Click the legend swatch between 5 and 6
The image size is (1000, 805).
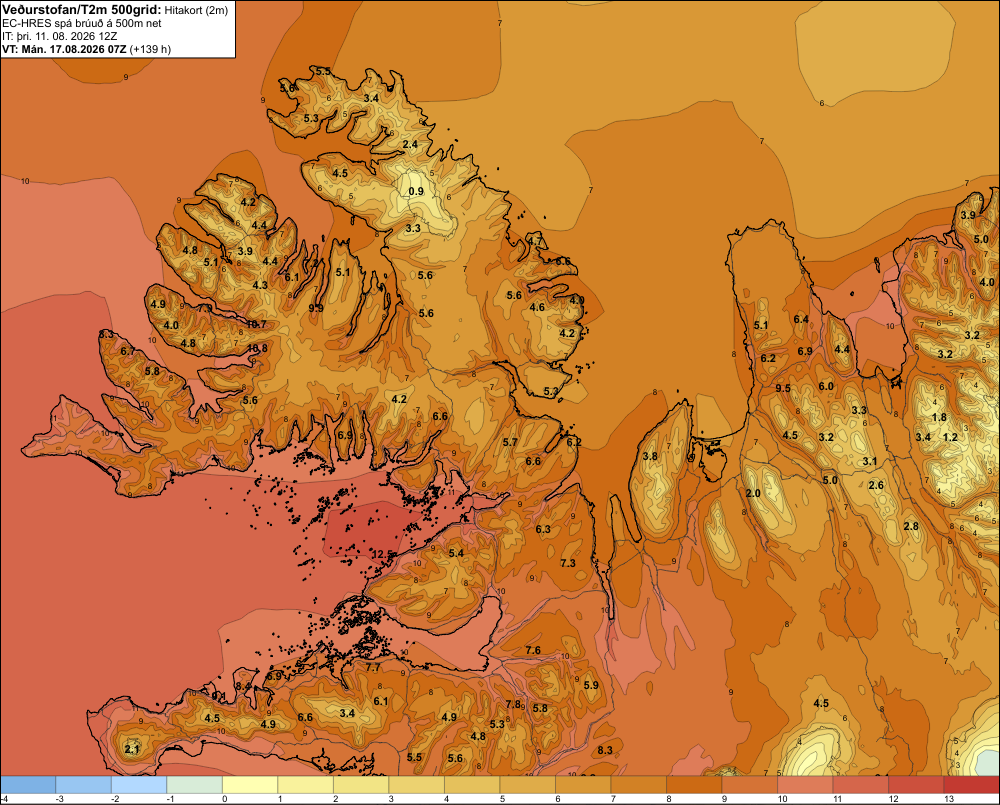527,785
